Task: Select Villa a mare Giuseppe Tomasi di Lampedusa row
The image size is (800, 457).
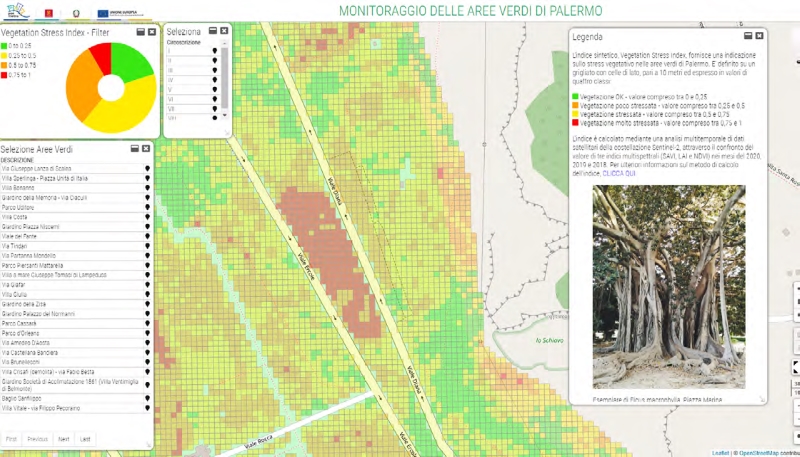Action: pyautogui.click(x=77, y=275)
